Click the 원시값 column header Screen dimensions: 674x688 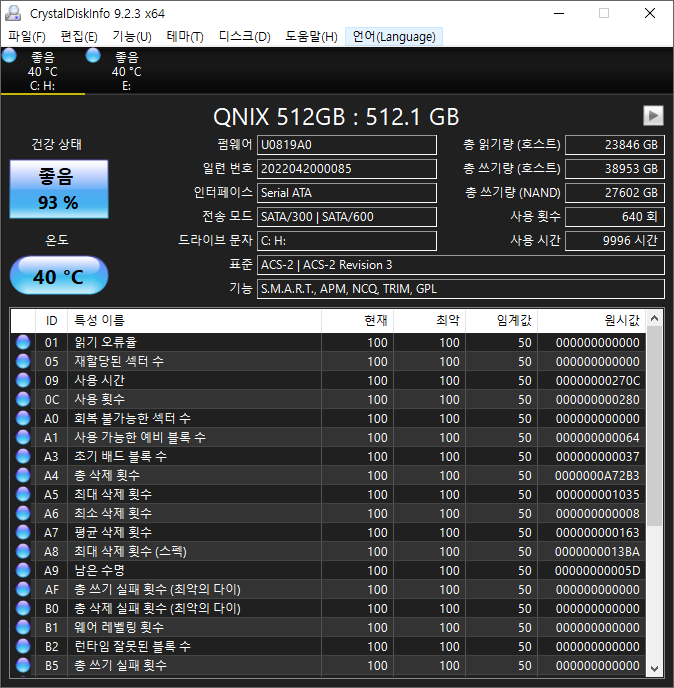point(592,321)
